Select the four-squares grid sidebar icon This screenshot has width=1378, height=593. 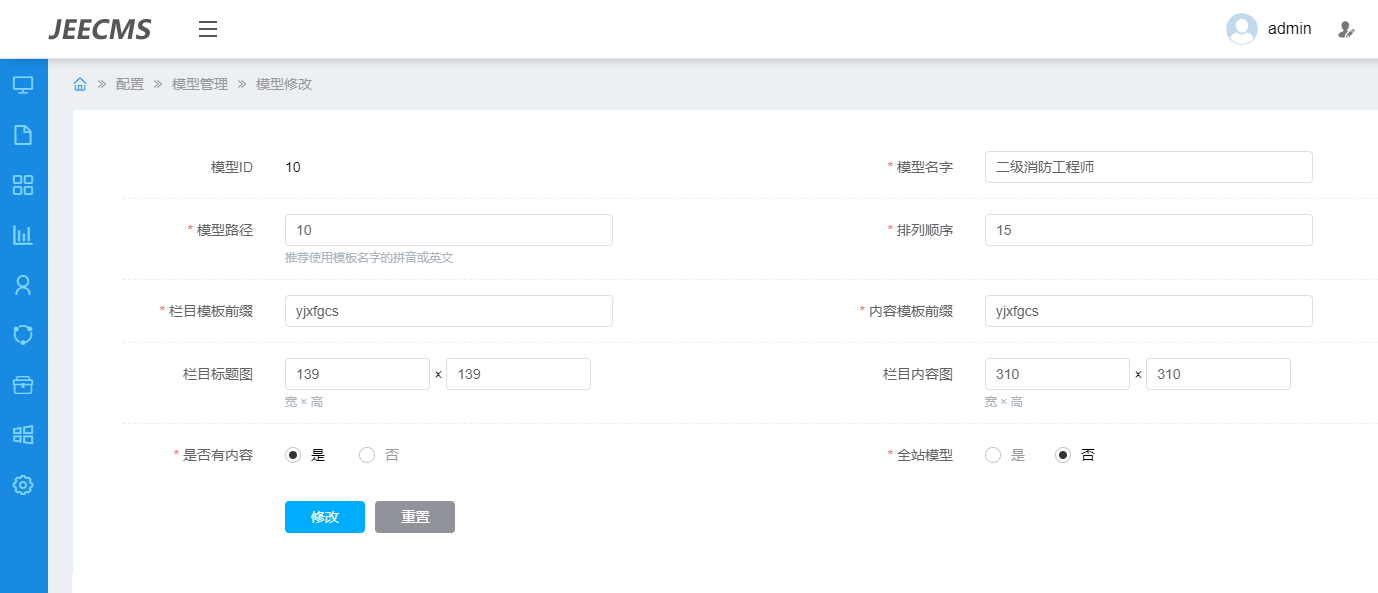pyautogui.click(x=23, y=185)
